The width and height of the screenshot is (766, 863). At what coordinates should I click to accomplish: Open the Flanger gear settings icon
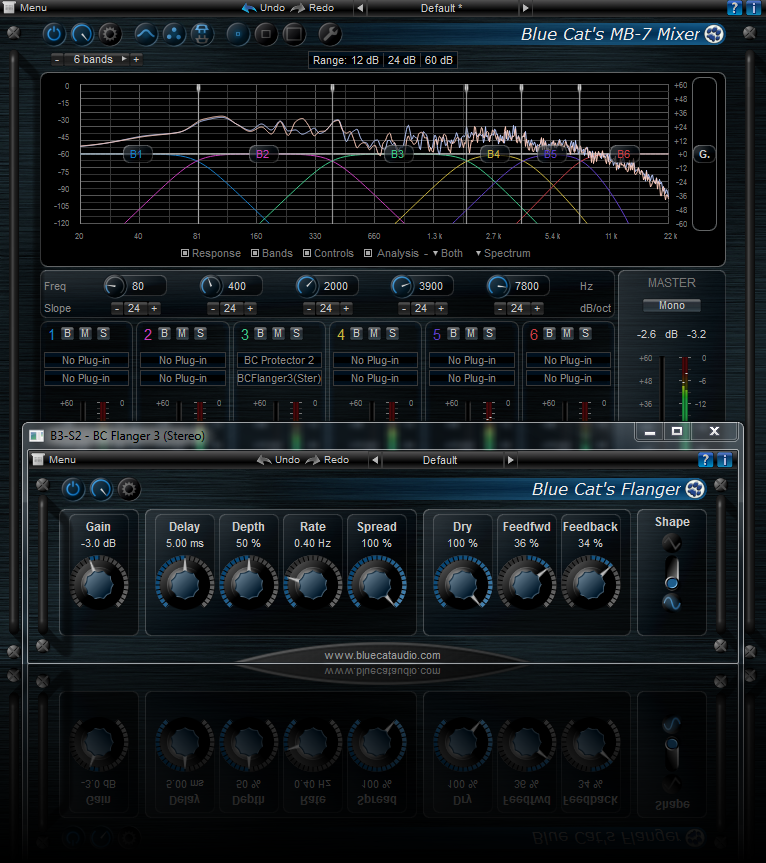point(129,489)
